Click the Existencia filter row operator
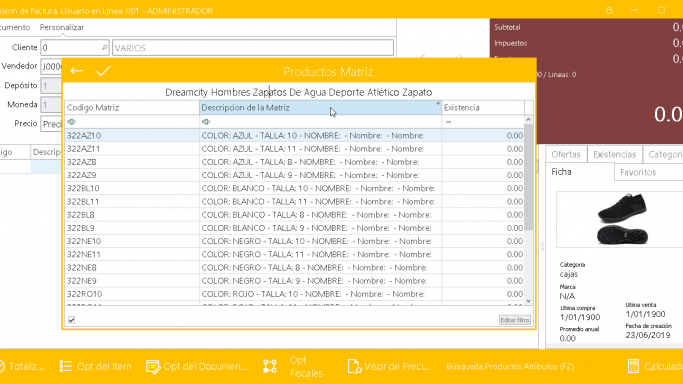 (449, 122)
